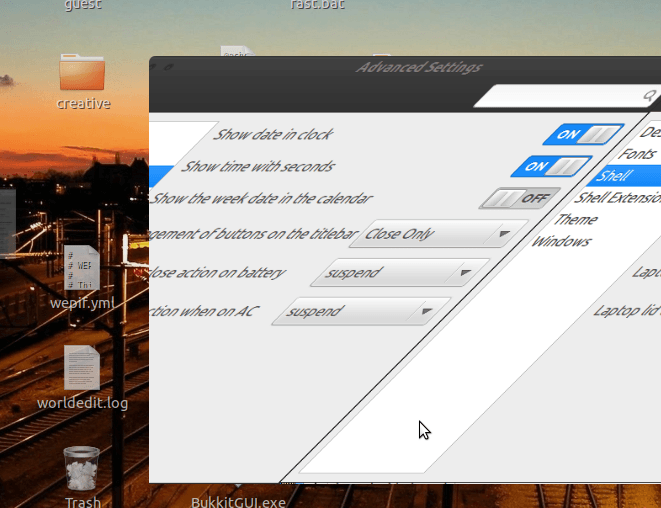The height and width of the screenshot is (508, 661).
Task: Select the wepif.yml file icon
Action: pyautogui.click(x=82, y=268)
